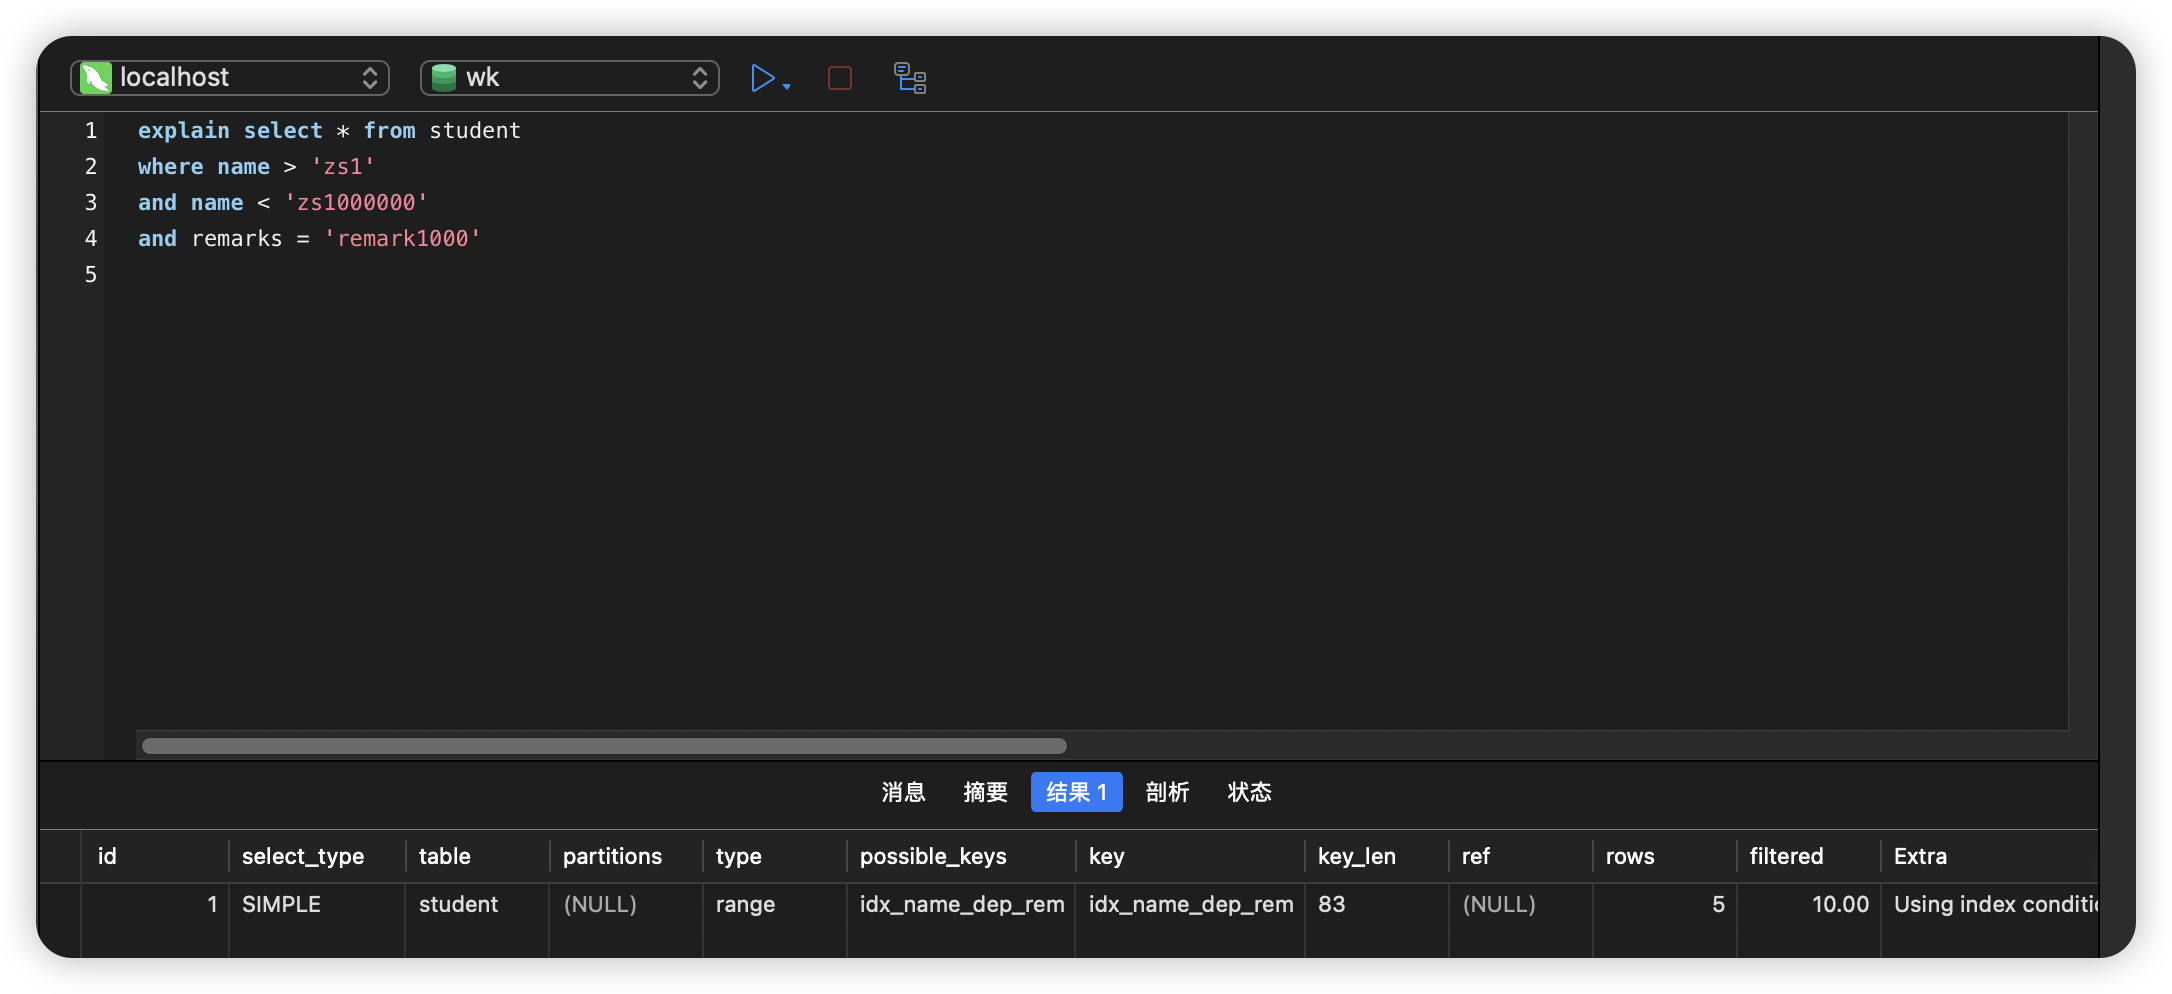Click the stop execution square icon
Image resolution: width=2172 pixels, height=994 pixels.
(x=840, y=78)
